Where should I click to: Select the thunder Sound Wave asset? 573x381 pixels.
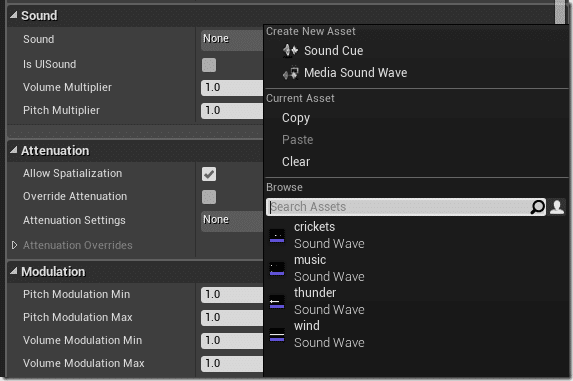tap(416, 301)
